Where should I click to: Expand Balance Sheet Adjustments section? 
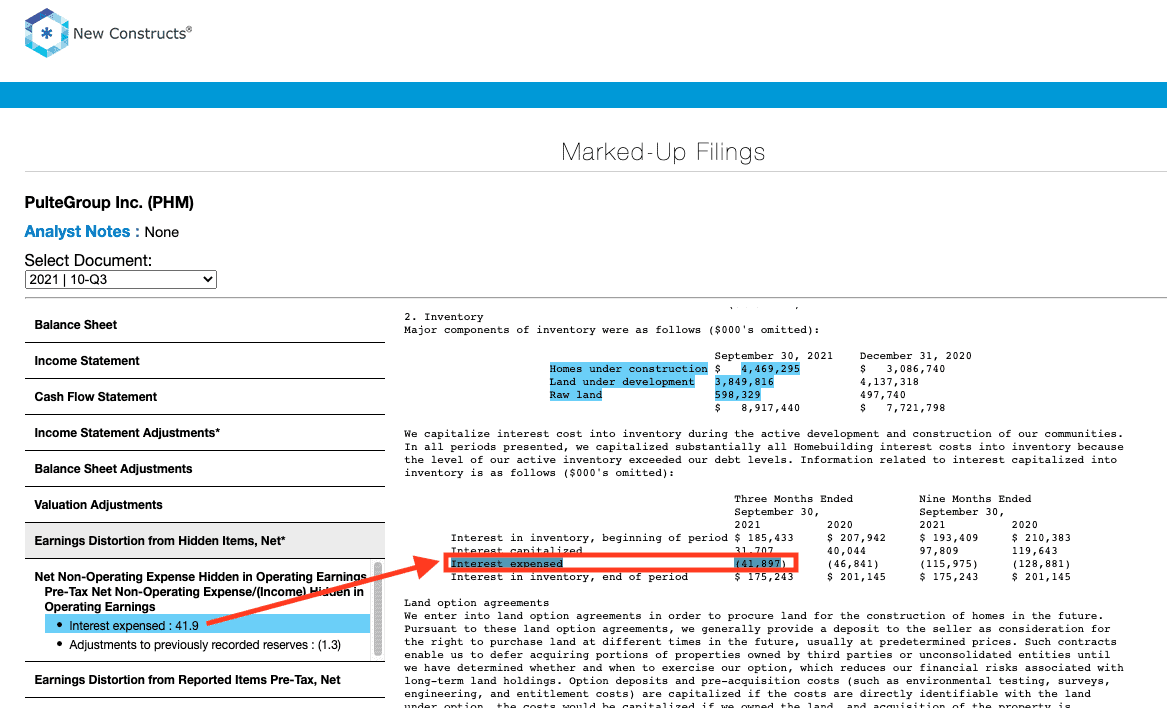click(205, 468)
